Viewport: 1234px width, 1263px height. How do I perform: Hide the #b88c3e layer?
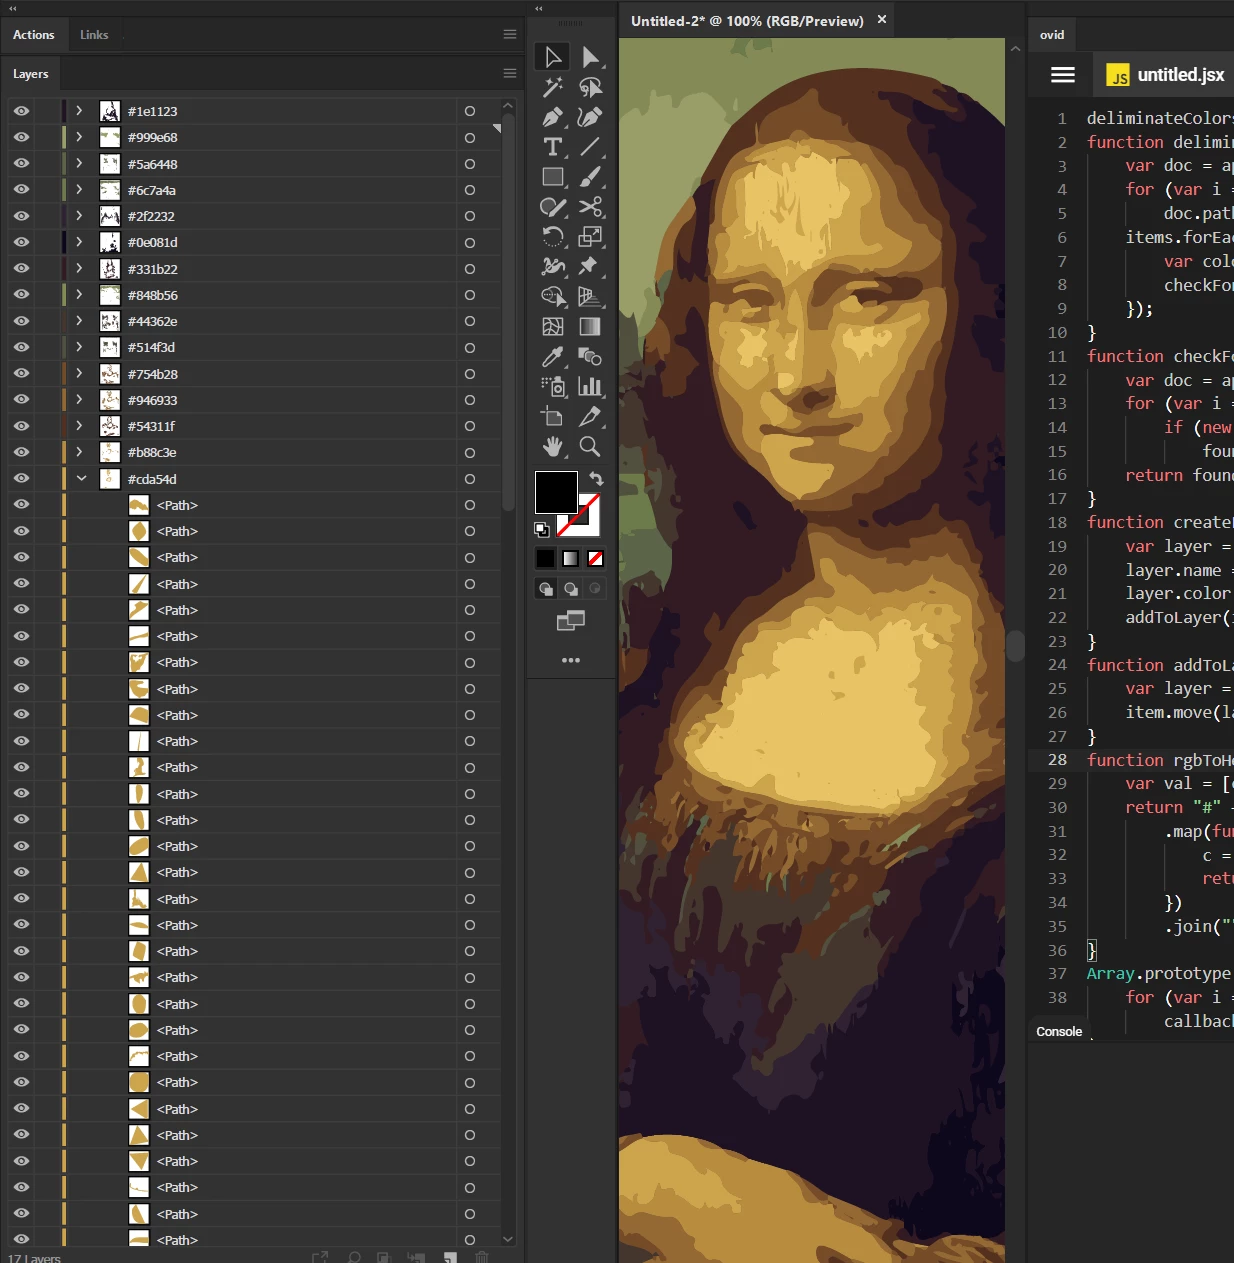[x=21, y=452]
